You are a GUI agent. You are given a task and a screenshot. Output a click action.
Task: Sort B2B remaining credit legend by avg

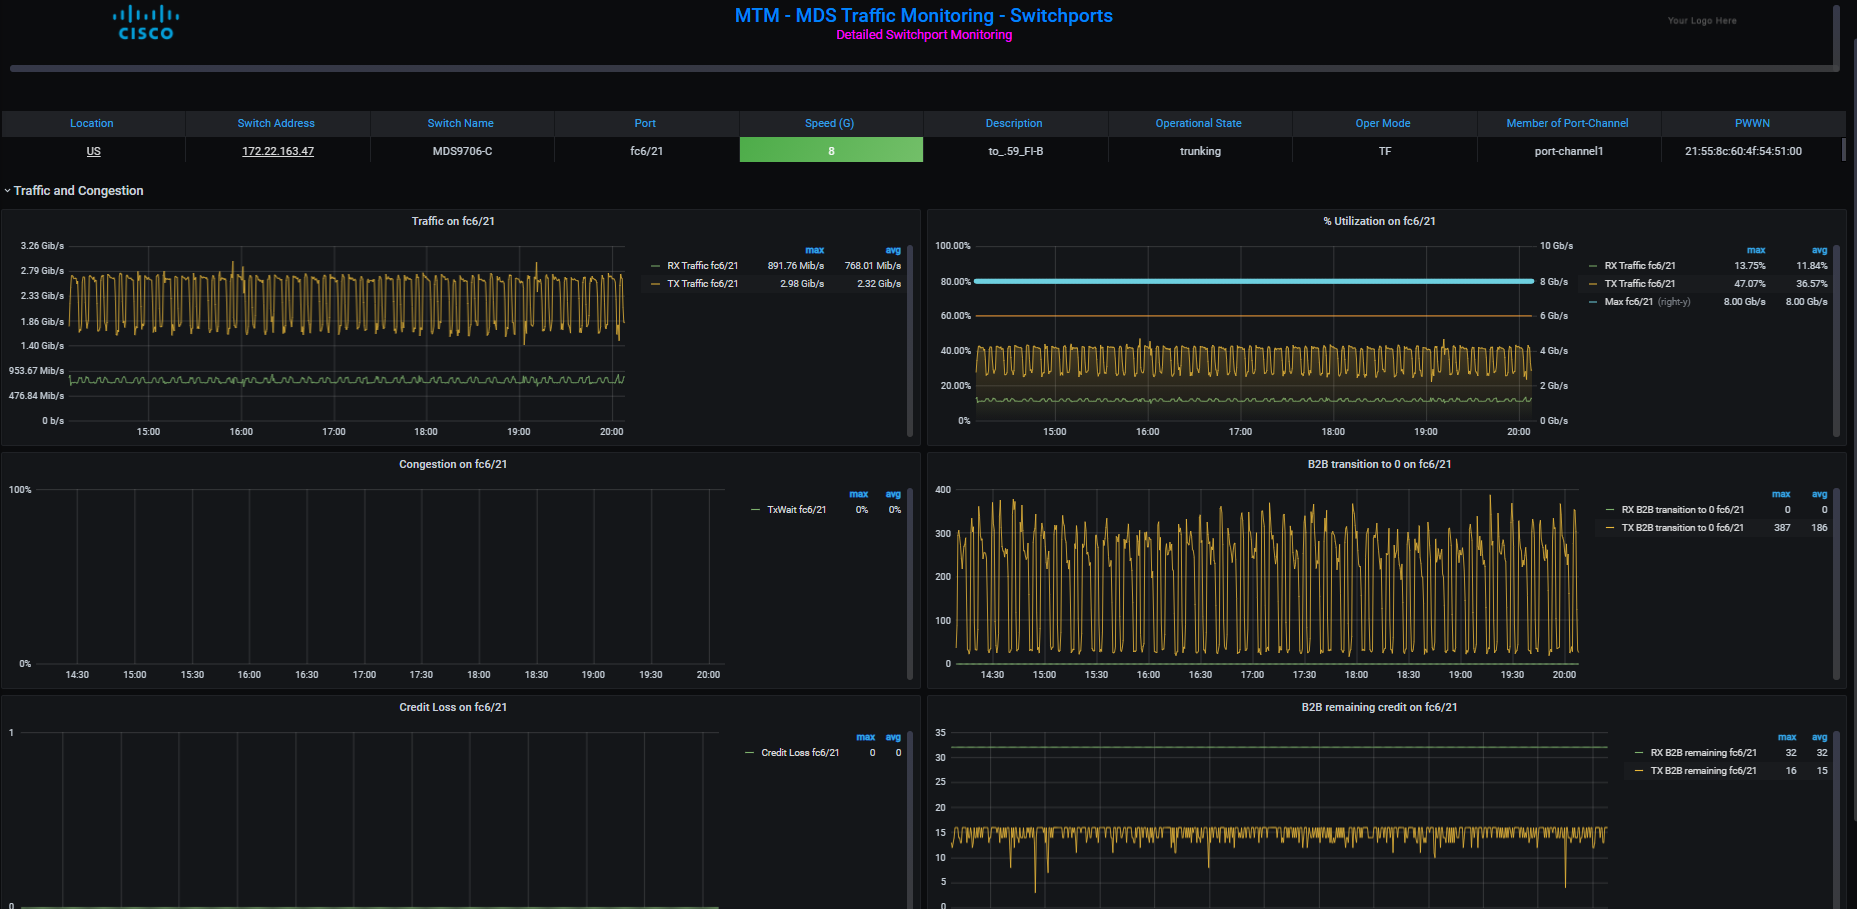pyautogui.click(x=1819, y=737)
